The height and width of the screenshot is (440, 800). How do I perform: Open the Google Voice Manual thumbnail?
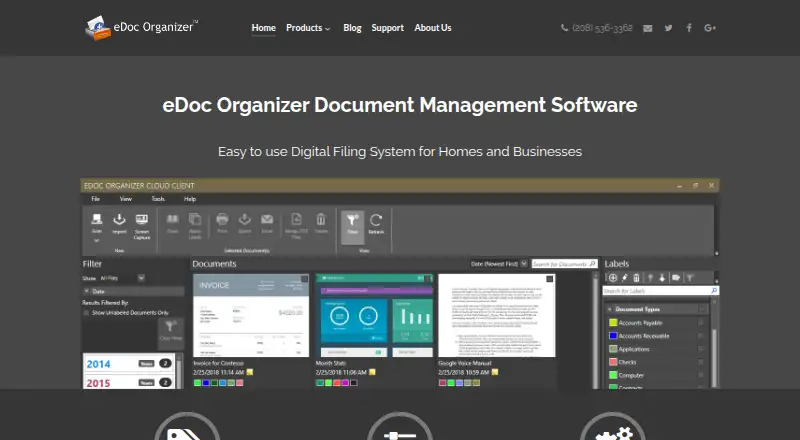(496, 315)
